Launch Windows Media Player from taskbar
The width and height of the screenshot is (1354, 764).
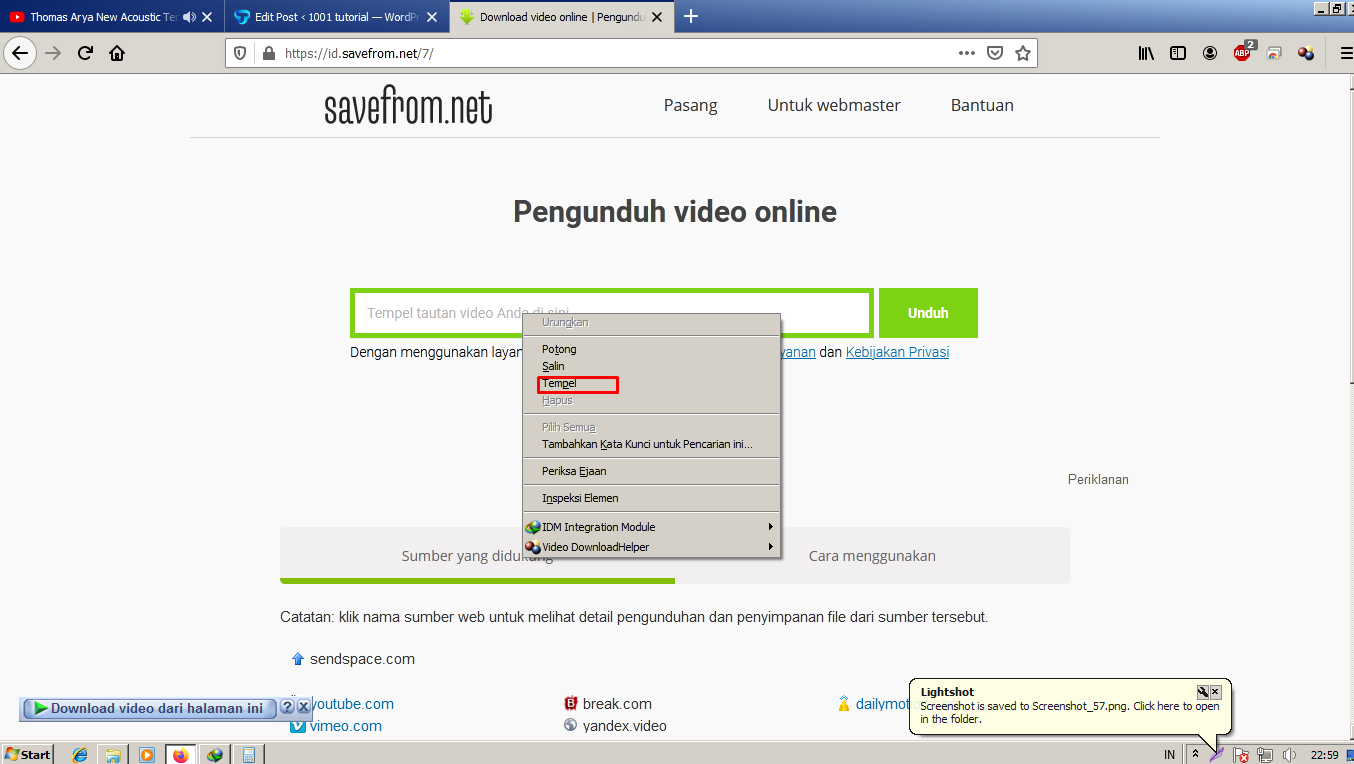[x=147, y=754]
